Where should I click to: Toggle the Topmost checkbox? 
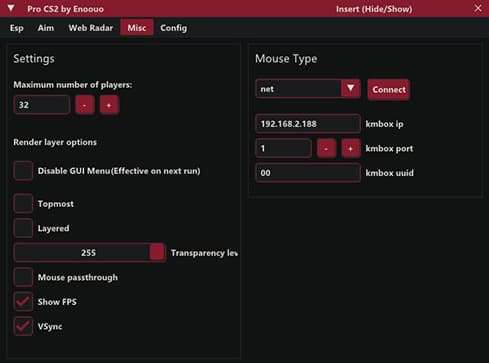point(23,204)
